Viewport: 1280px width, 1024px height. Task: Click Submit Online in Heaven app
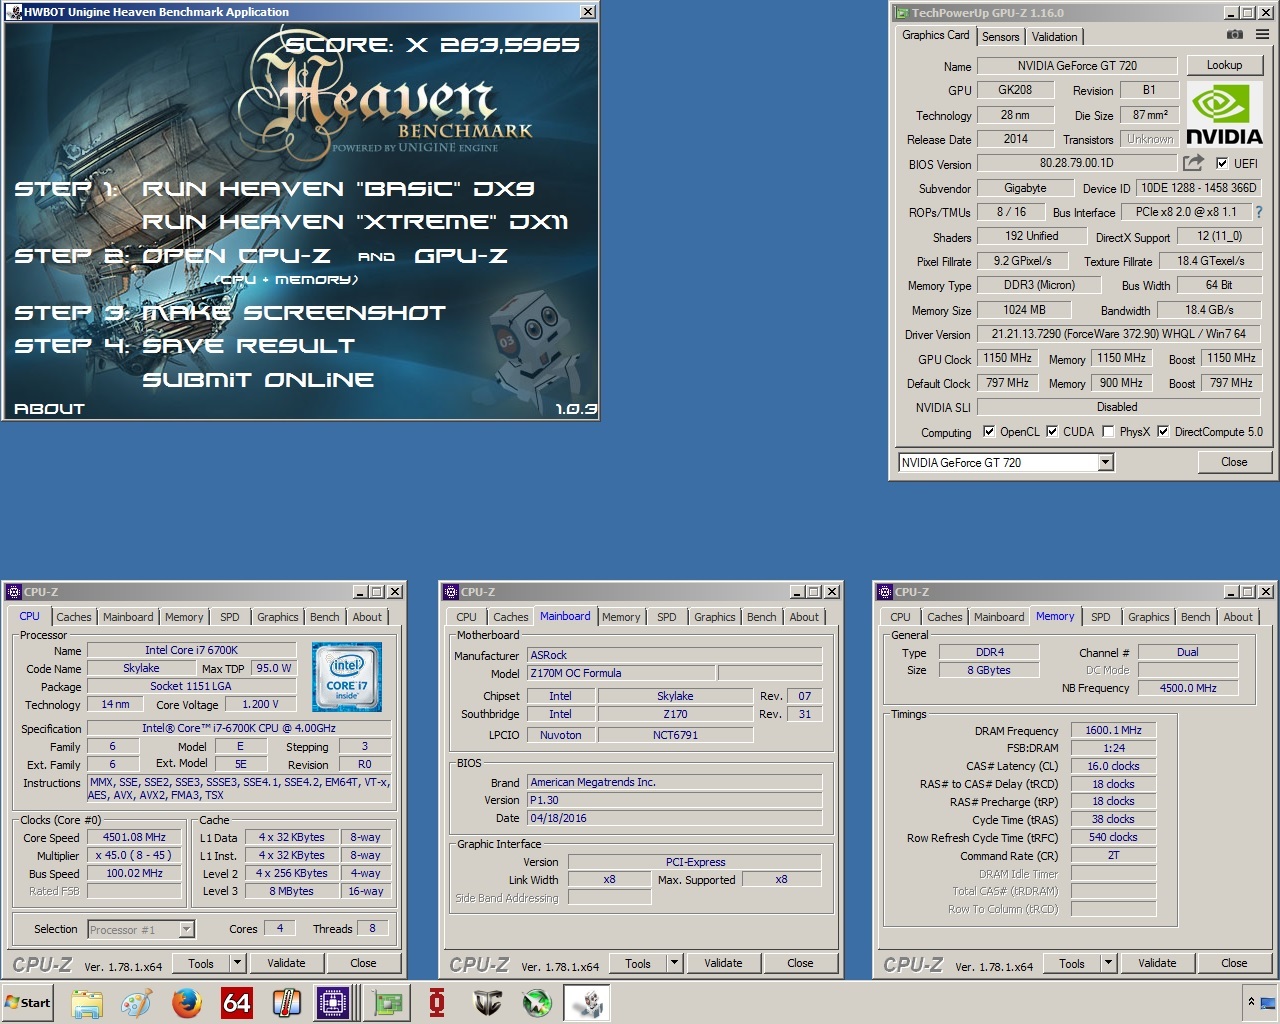(258, 380)
